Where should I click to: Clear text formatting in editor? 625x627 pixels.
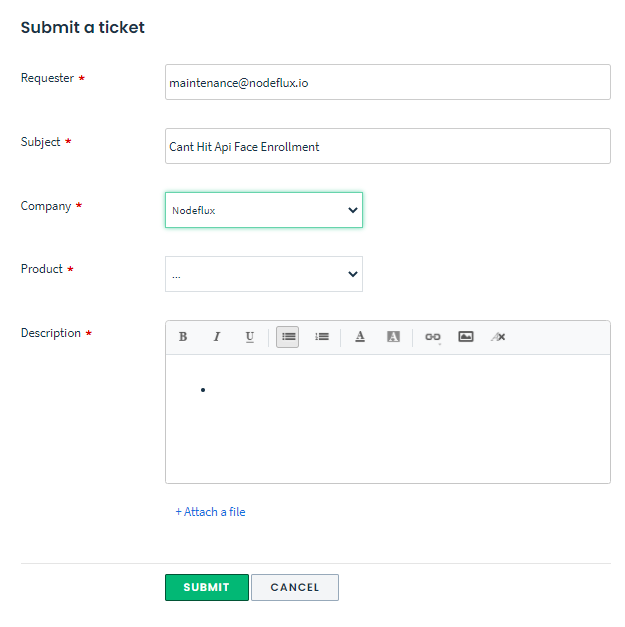[x=498, y=337]
